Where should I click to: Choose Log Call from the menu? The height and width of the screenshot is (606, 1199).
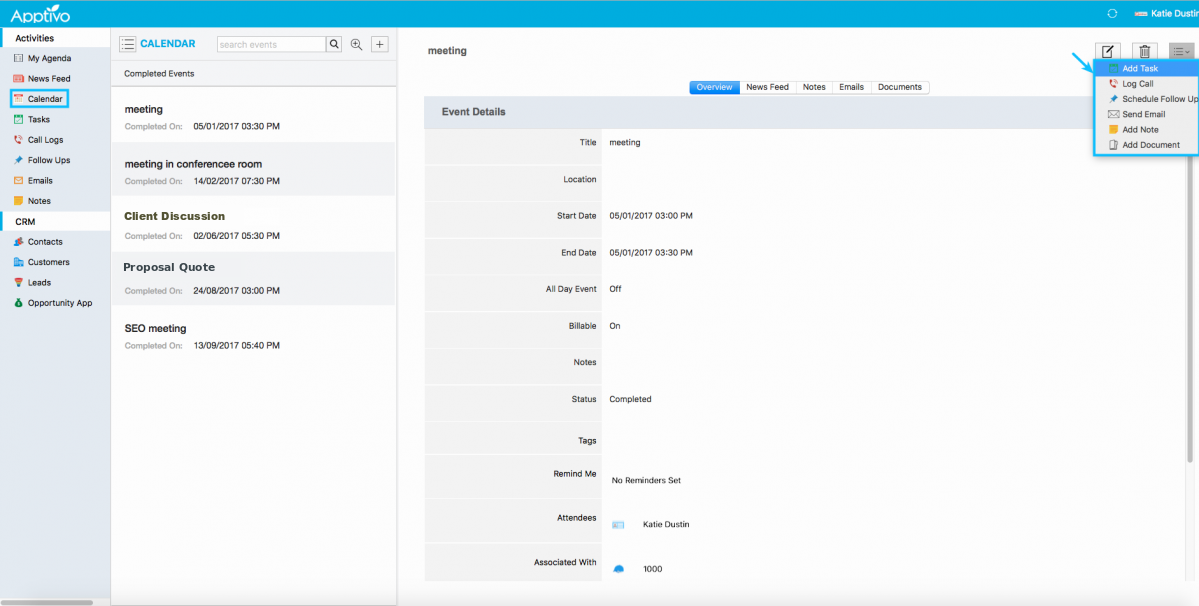point(1137,84)
